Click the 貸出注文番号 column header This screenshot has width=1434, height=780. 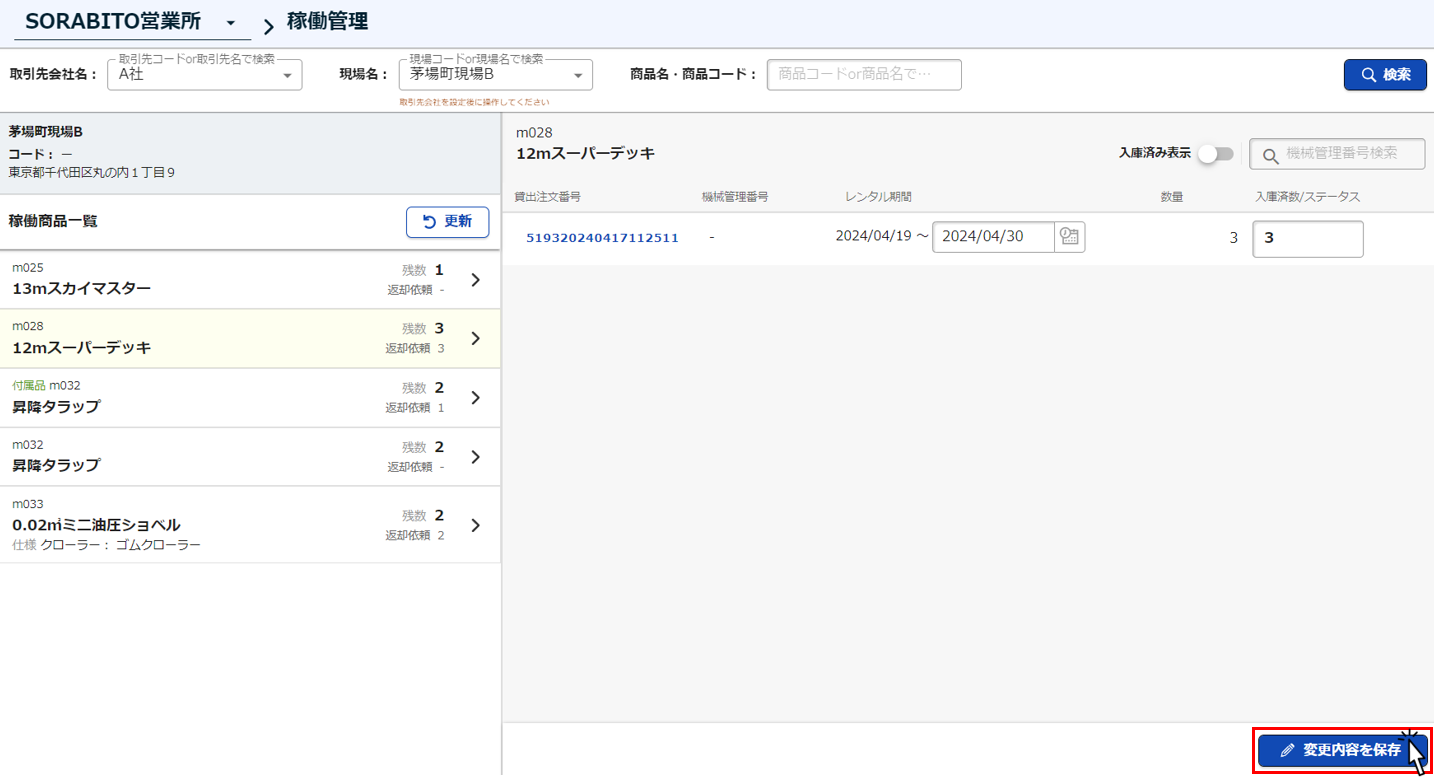[x=547, y=197]
